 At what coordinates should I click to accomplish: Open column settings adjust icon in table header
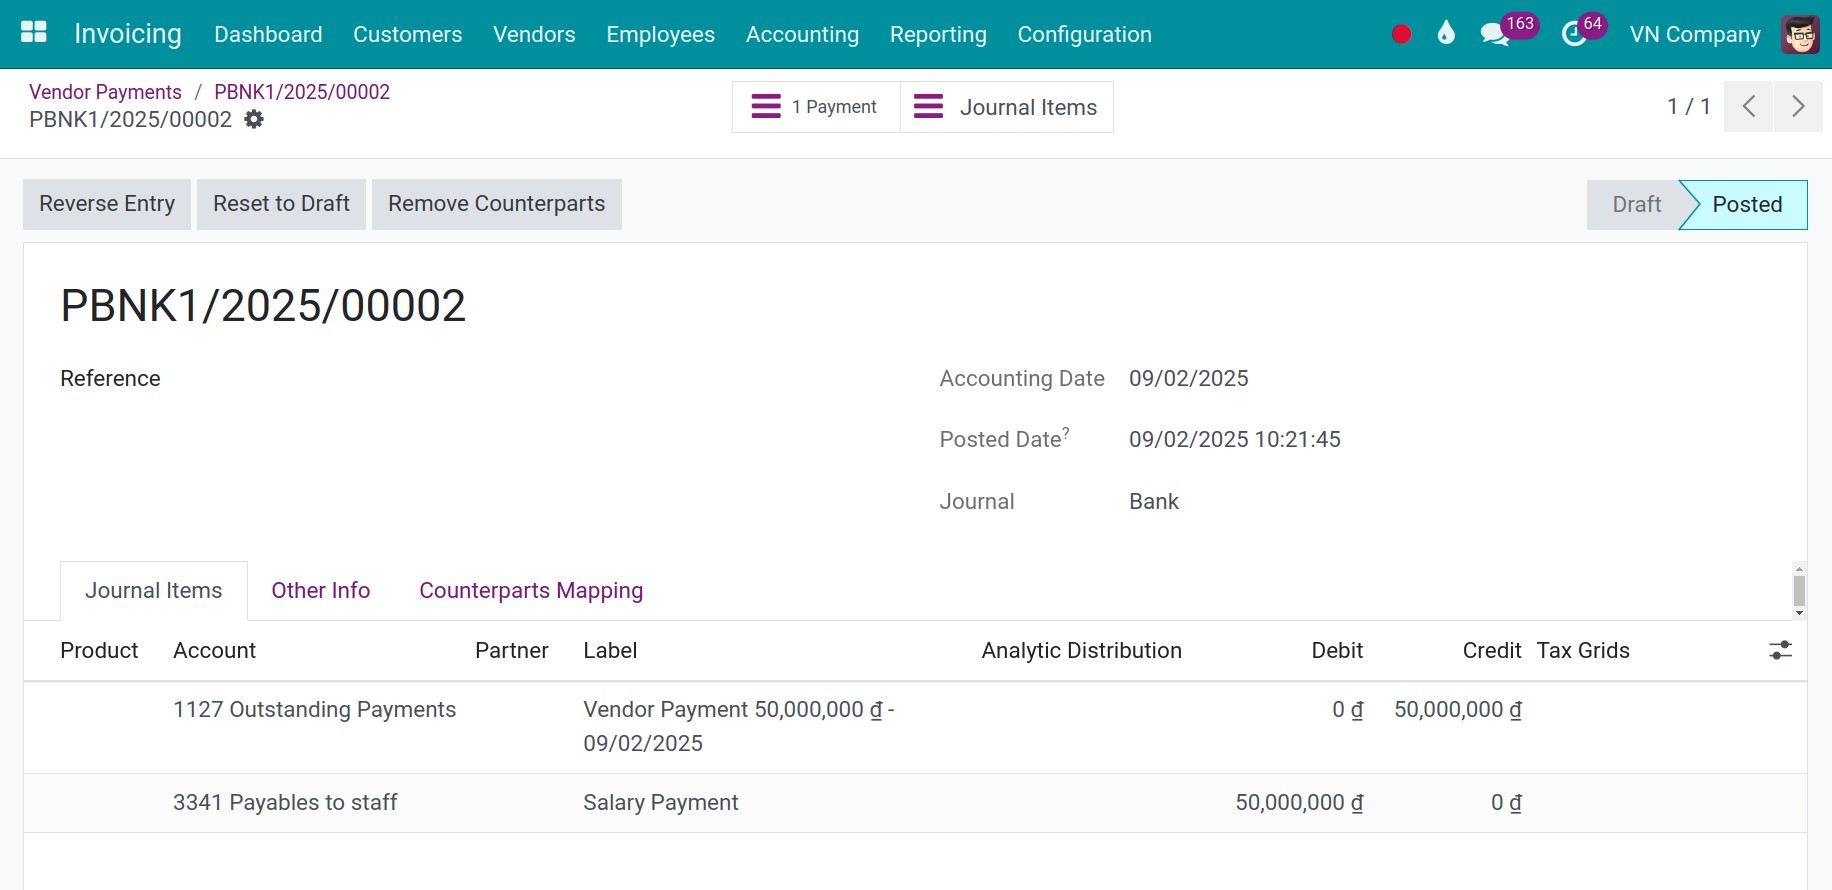pyautogui.click(x=1780, y=650)
